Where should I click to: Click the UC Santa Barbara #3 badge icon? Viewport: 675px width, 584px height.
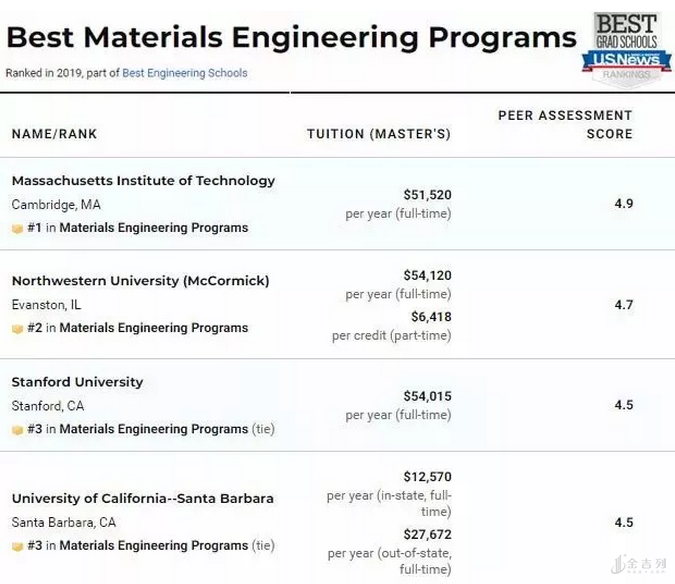(x=17, y=546)
